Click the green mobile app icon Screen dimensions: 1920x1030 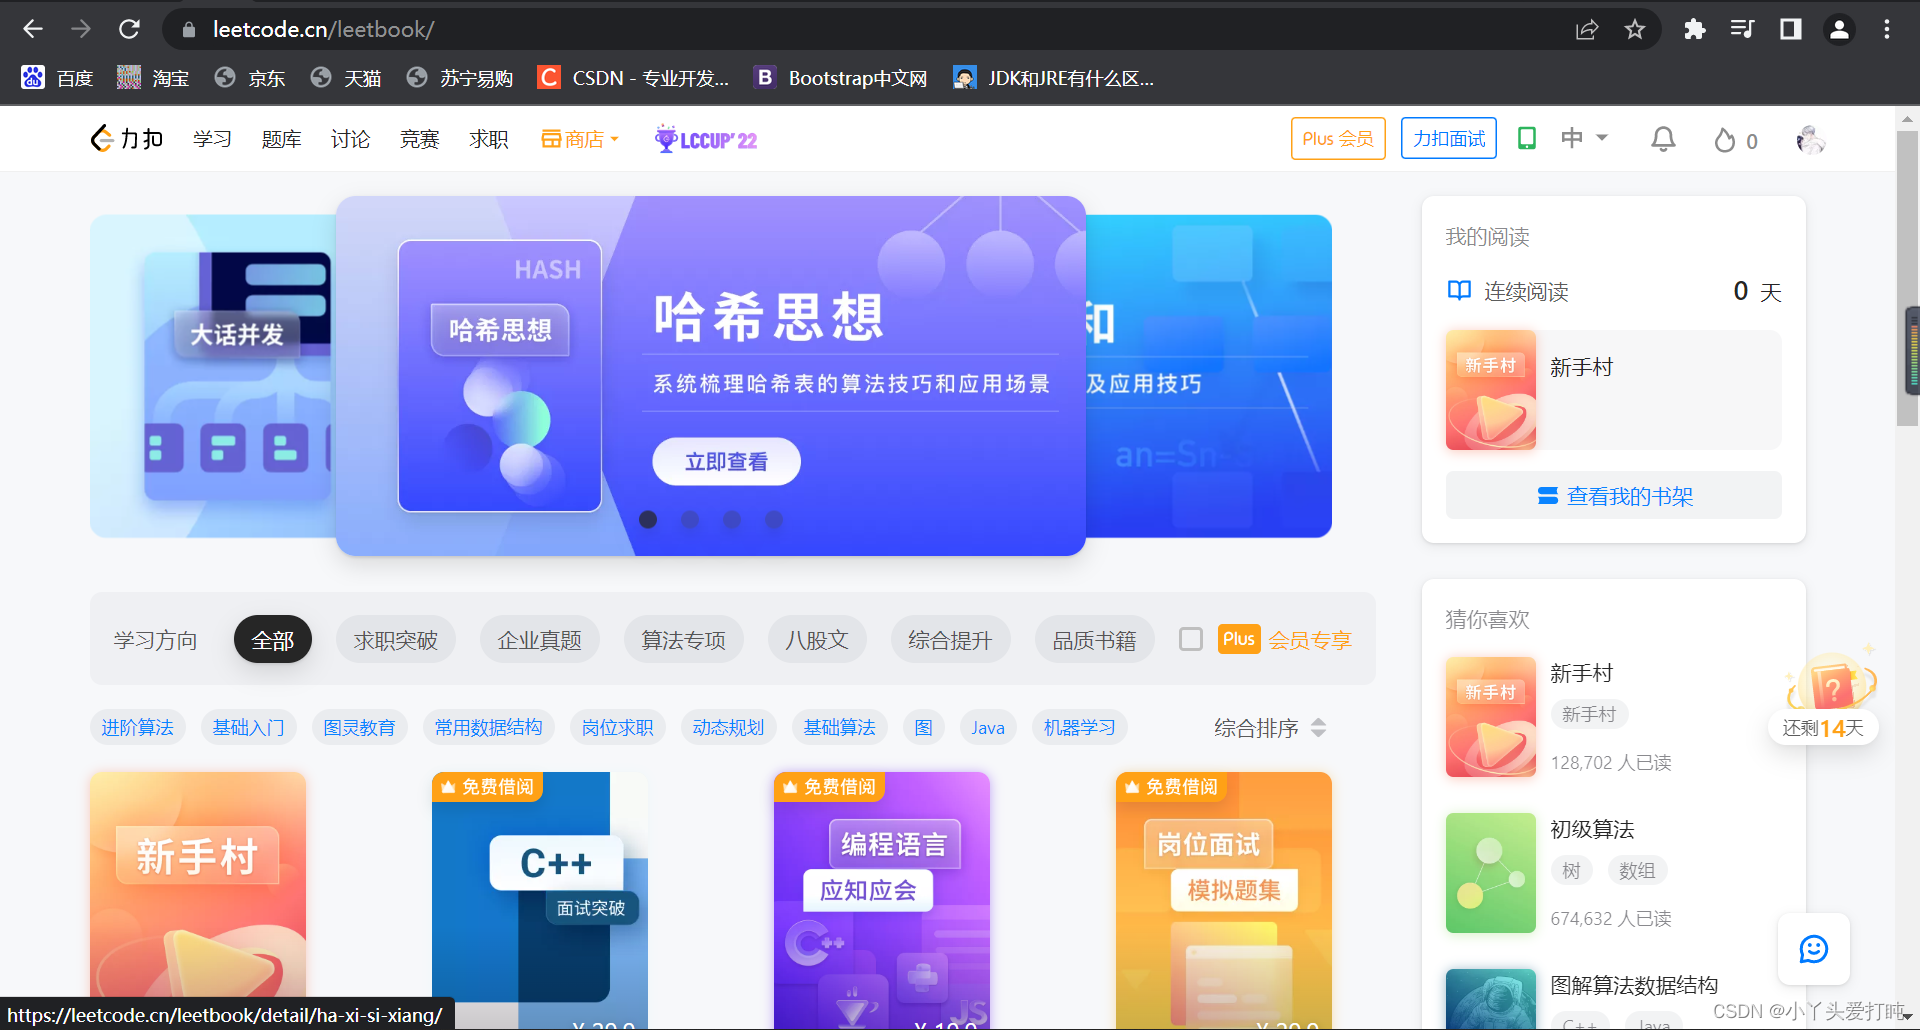(x=1527, y=138)
